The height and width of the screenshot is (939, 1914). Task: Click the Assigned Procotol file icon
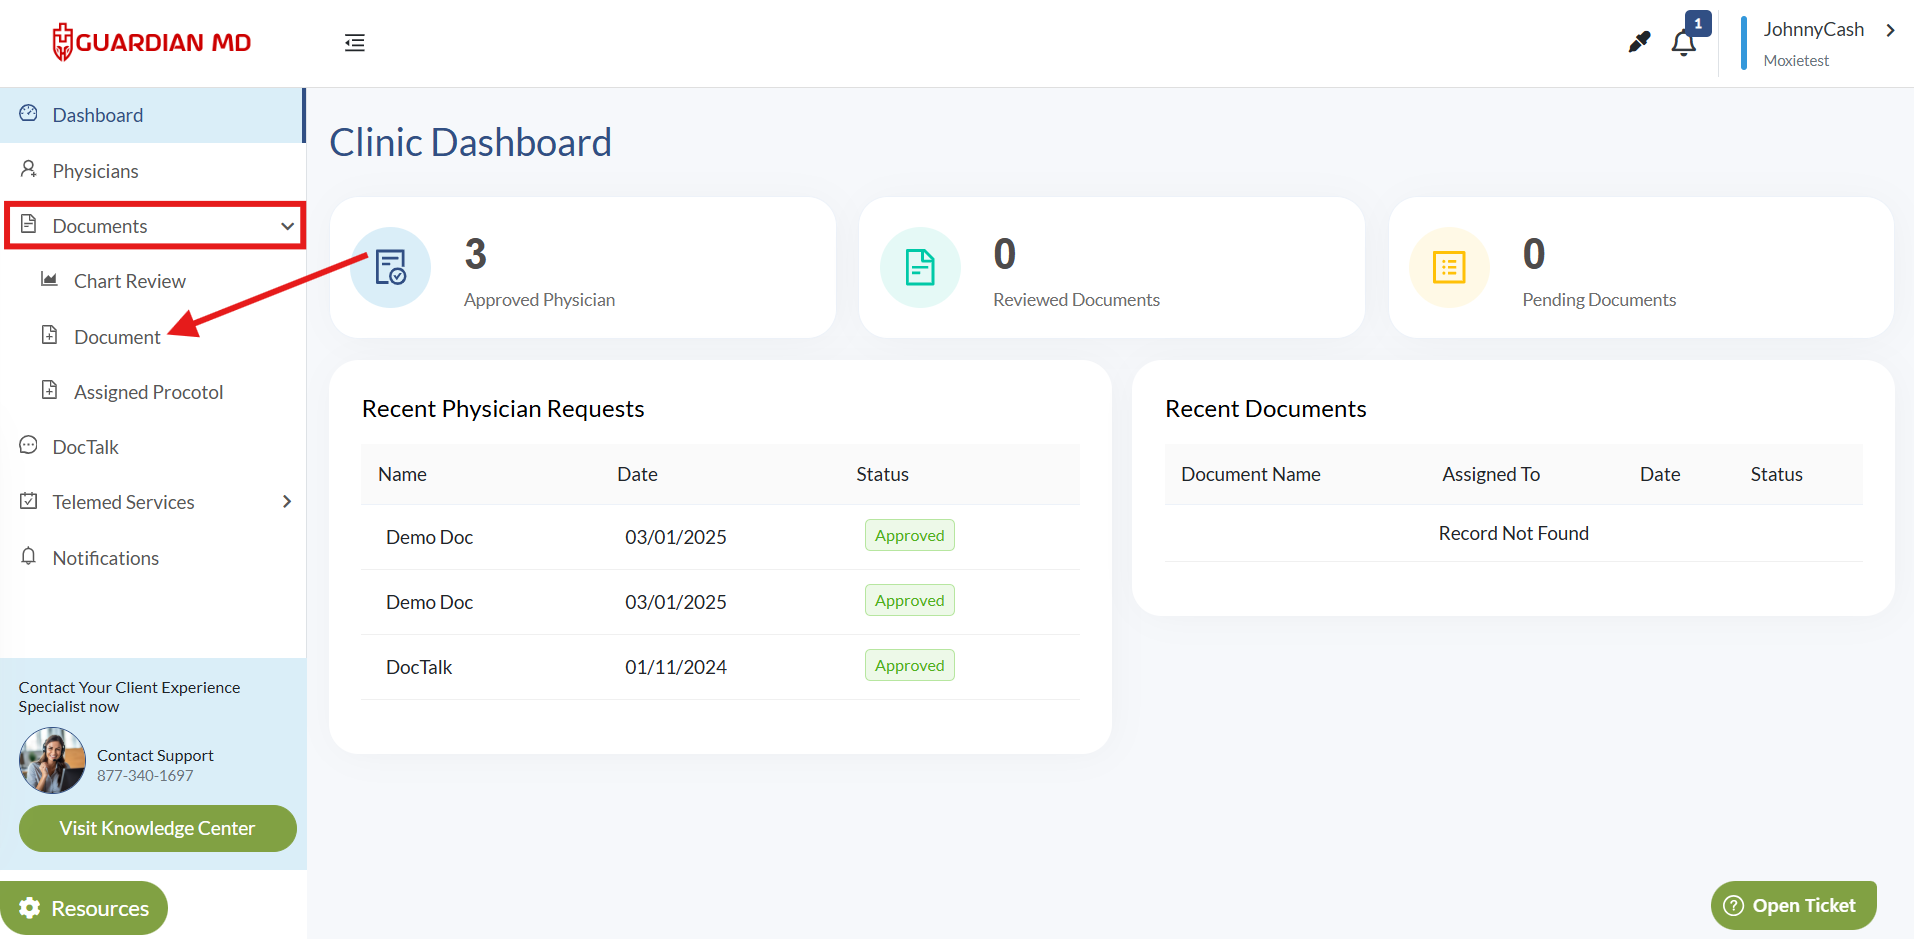tap(49, 390)
